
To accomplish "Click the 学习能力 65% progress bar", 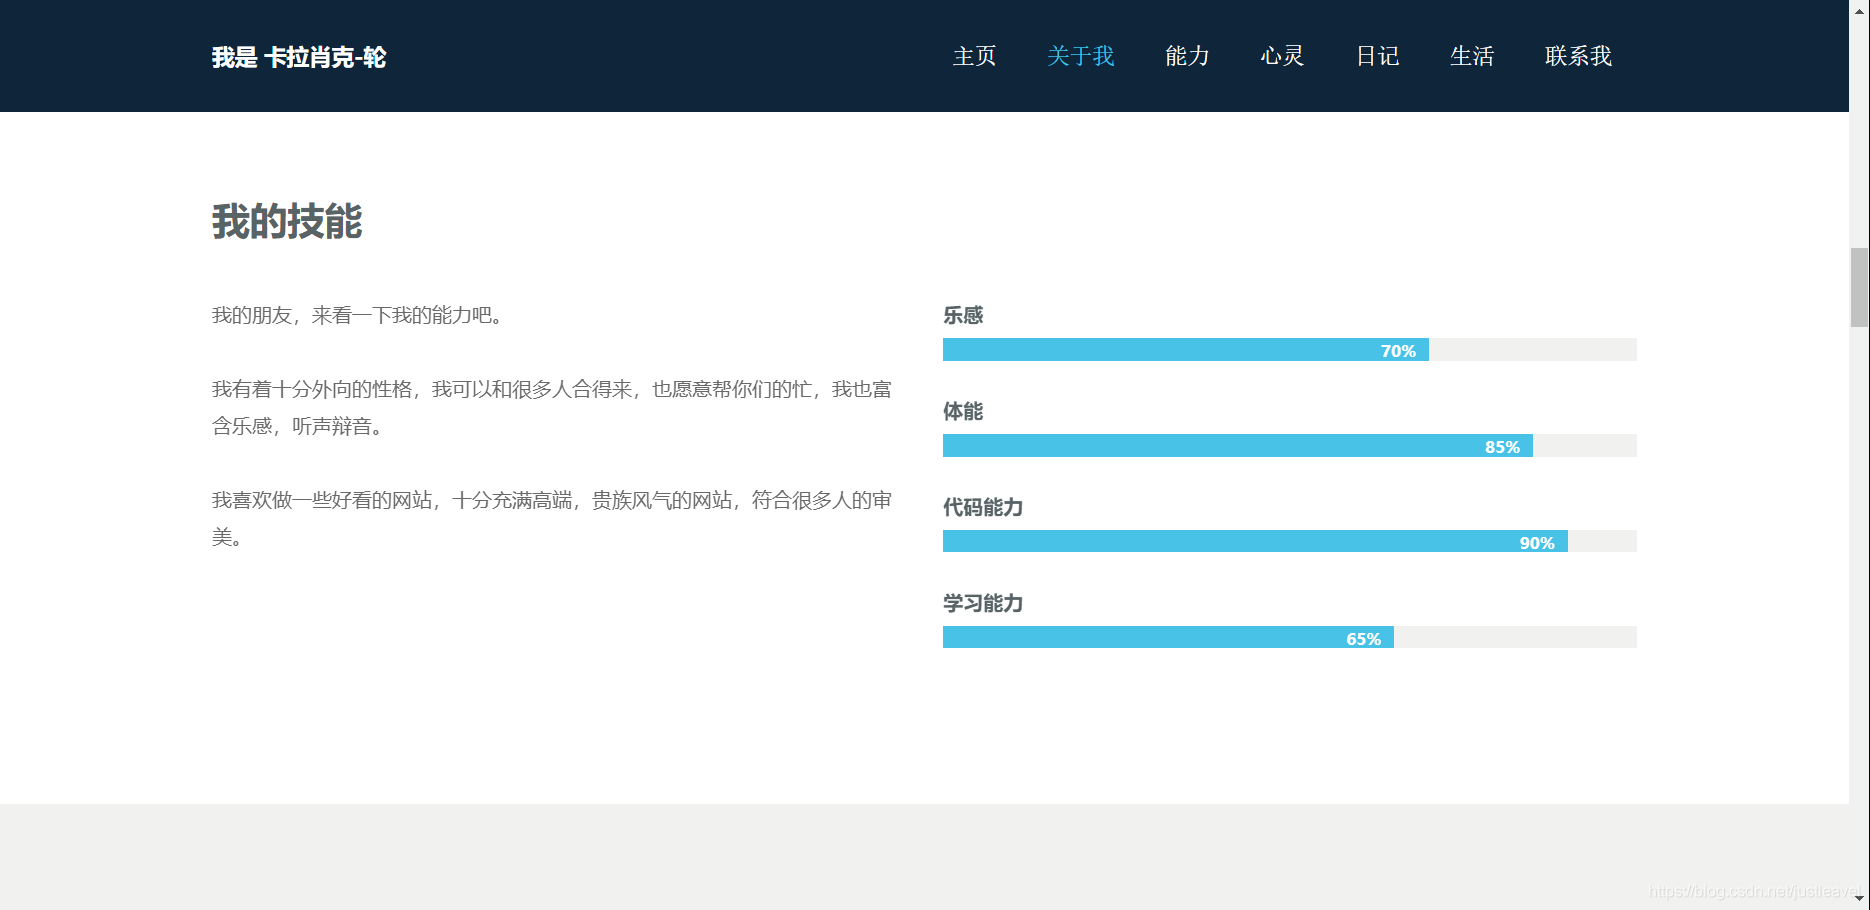I will click(1289, 637).
